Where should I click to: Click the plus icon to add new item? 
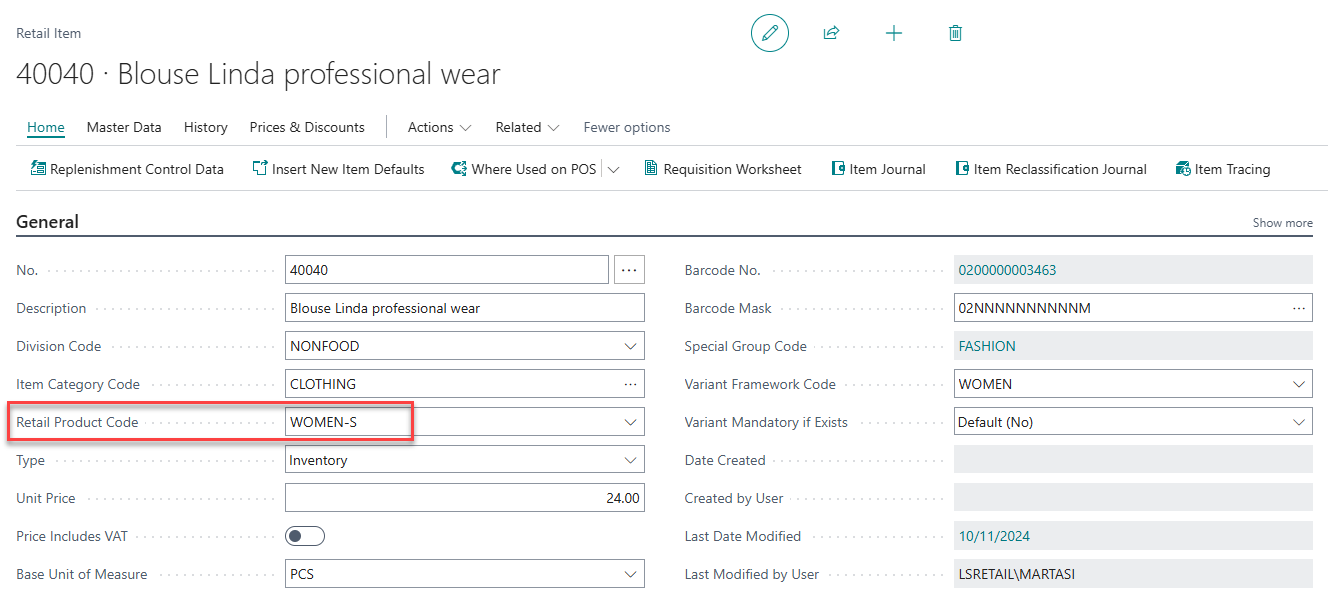[894, 33]
